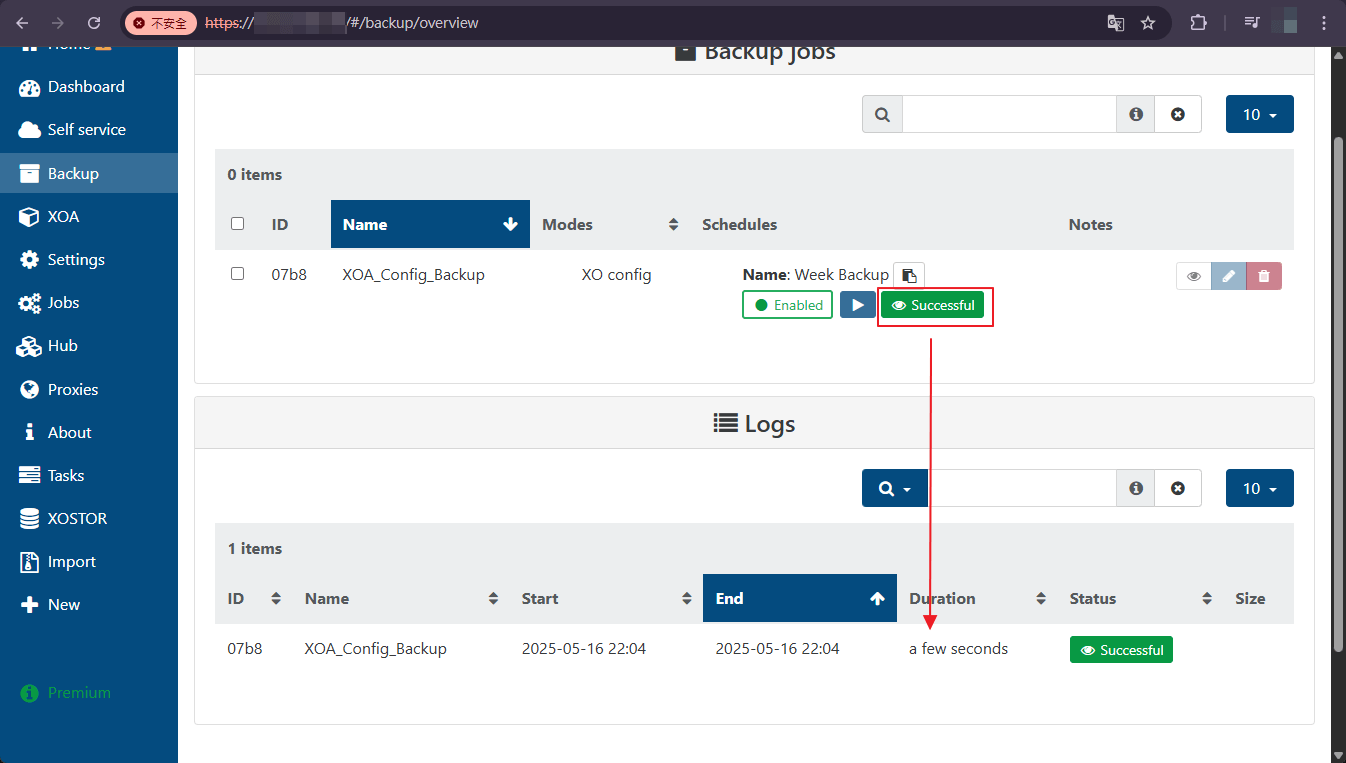The width and height of the screenshot is (1346, 763).
Task: Open the Successful log entry in Logs
Action: (1121, 650)
